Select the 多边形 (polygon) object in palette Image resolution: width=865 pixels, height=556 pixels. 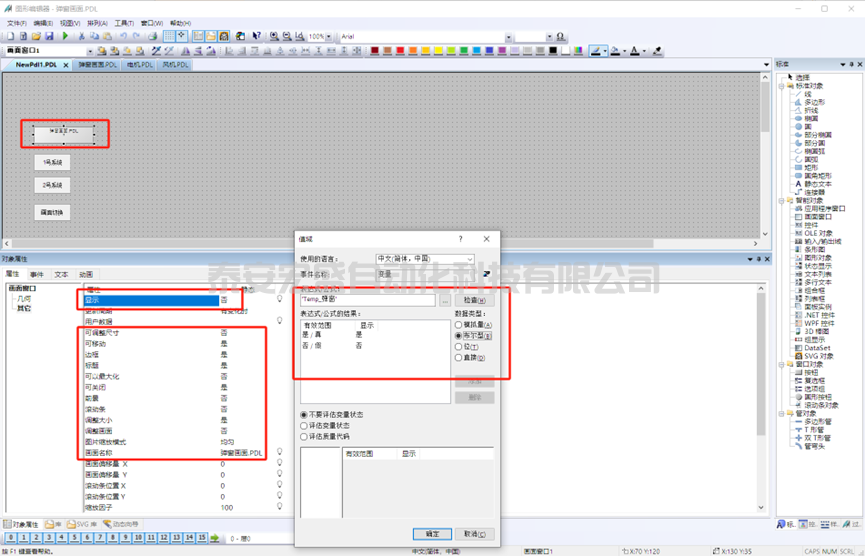pos(816,102)
